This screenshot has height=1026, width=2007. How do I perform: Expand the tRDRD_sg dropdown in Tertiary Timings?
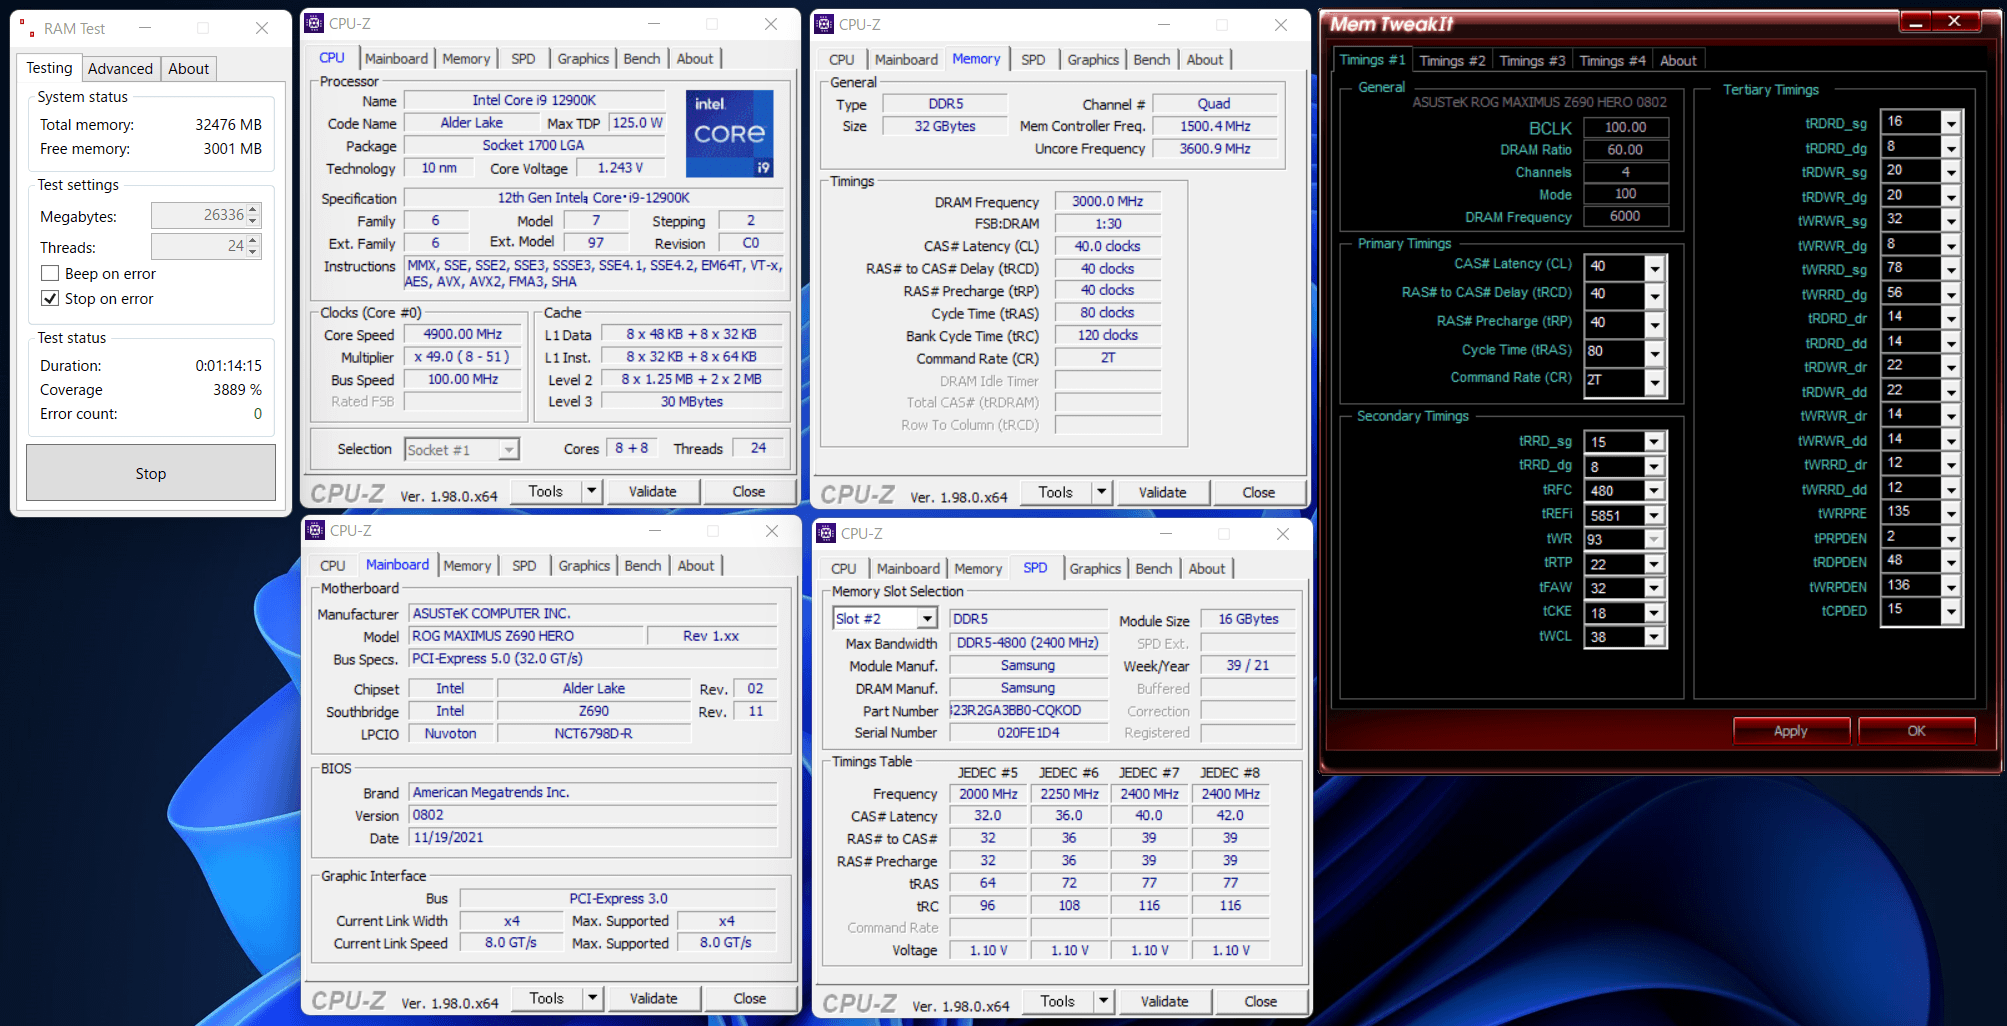tap(1951, 122)
